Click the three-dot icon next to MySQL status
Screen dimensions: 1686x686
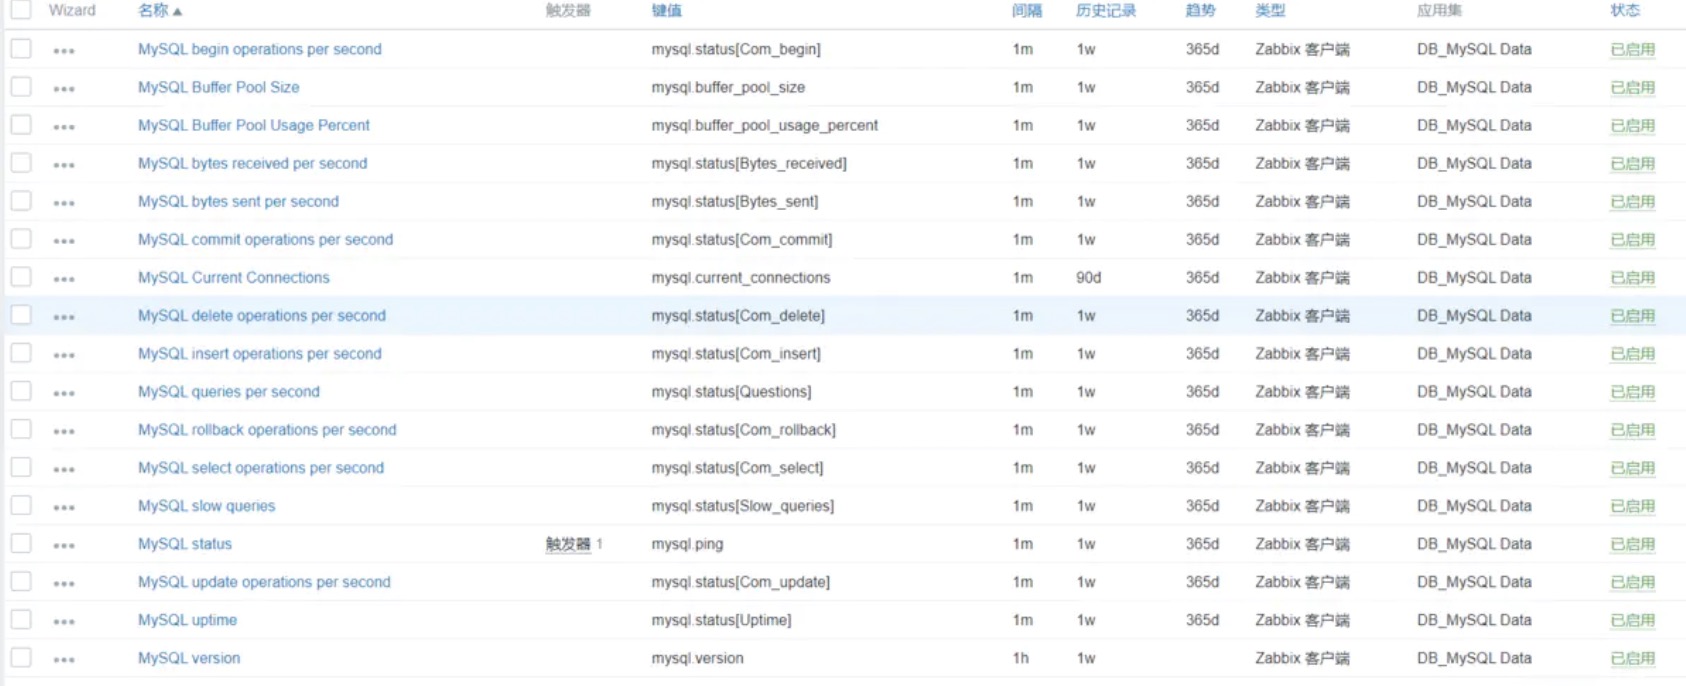[64, 545]
